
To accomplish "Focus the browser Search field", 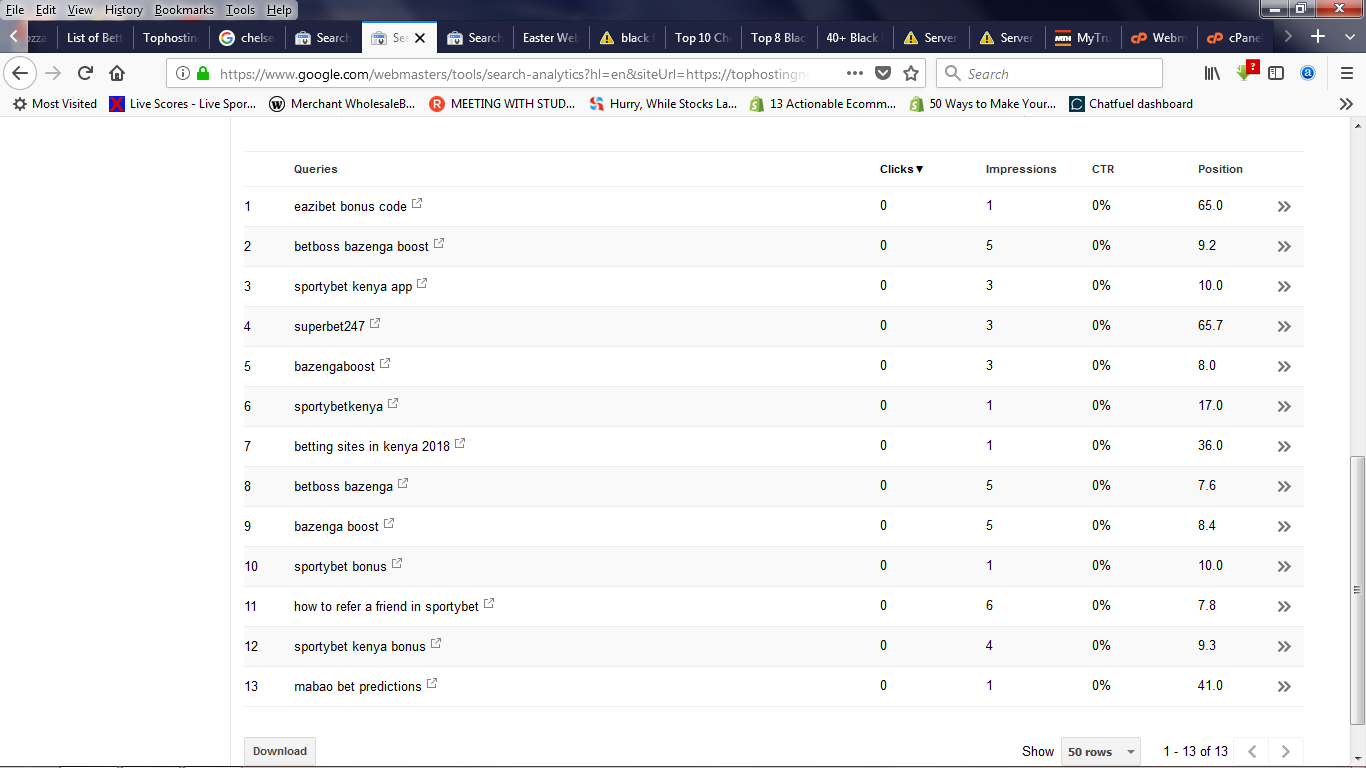I will pyautogui.click(x=1049, y=73).
